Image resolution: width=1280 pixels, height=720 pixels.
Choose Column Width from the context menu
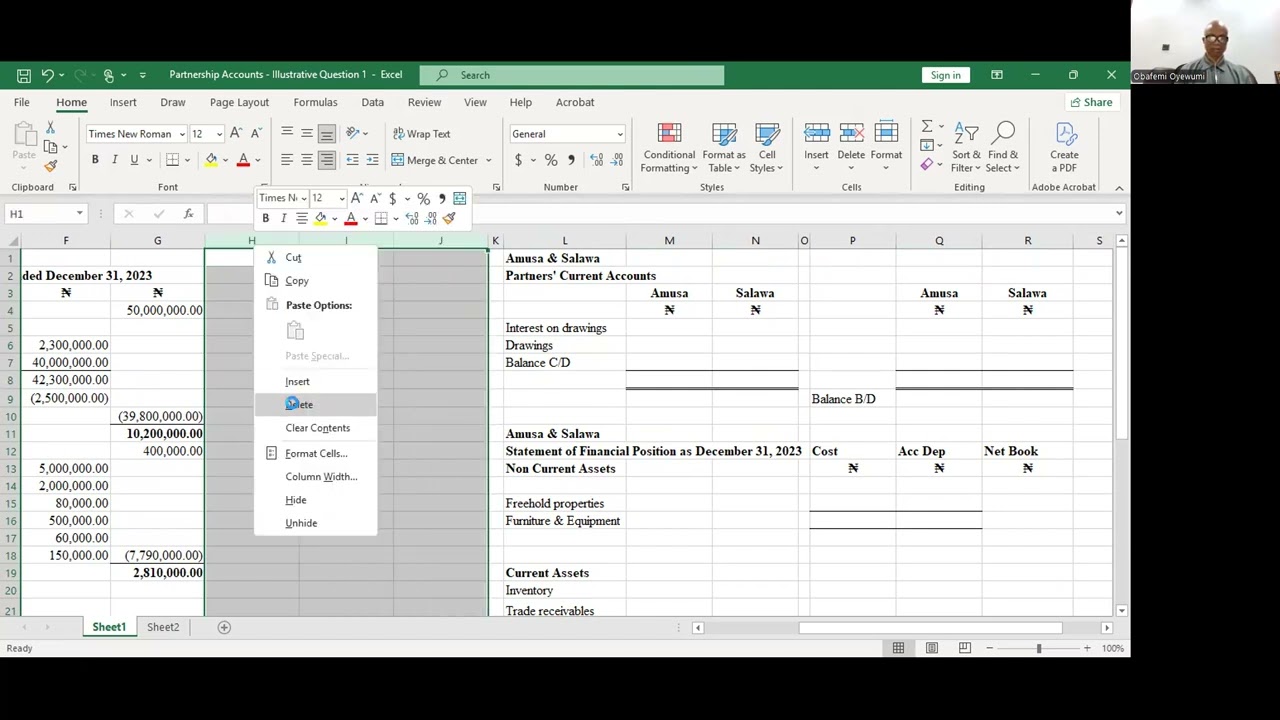tap(315, 477)
